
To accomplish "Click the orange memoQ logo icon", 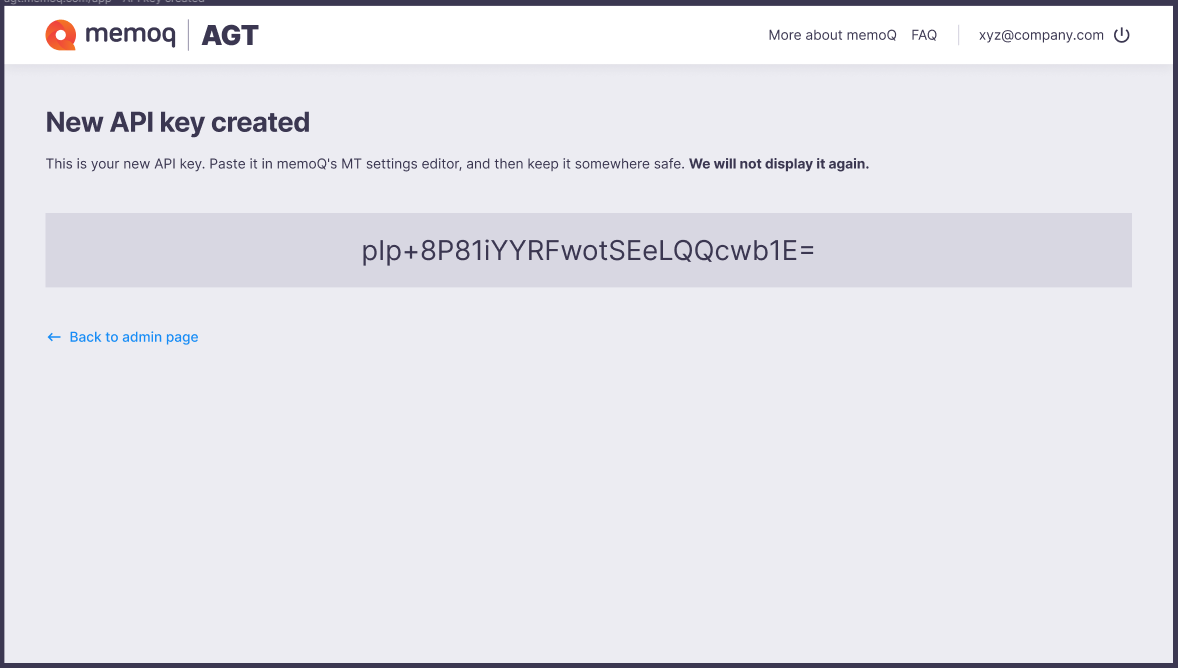I will (61, 35).
